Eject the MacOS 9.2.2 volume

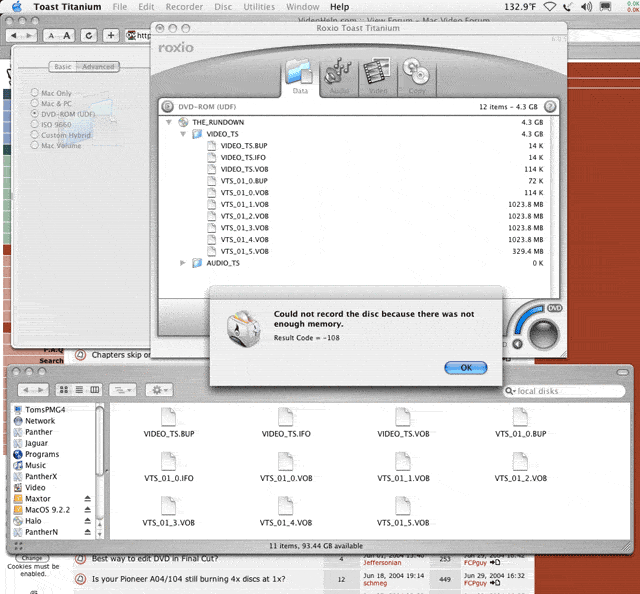87,509
